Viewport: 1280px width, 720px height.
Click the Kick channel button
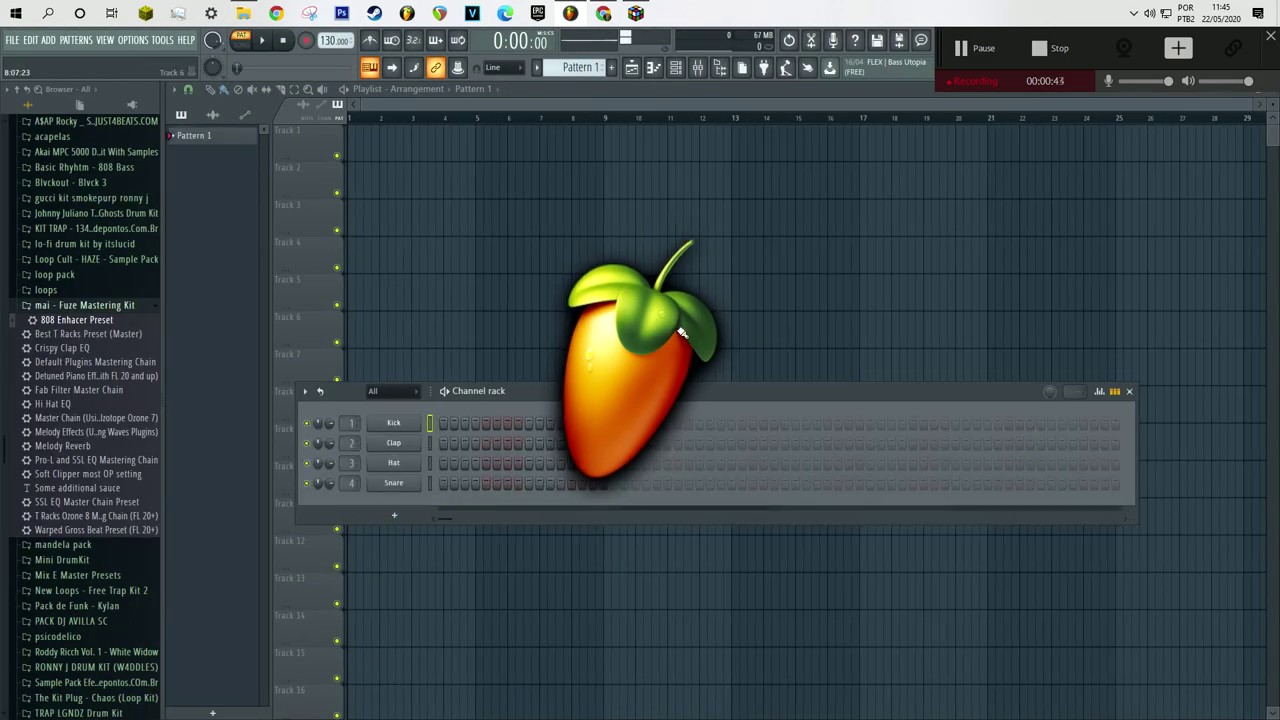click(394, 423)
